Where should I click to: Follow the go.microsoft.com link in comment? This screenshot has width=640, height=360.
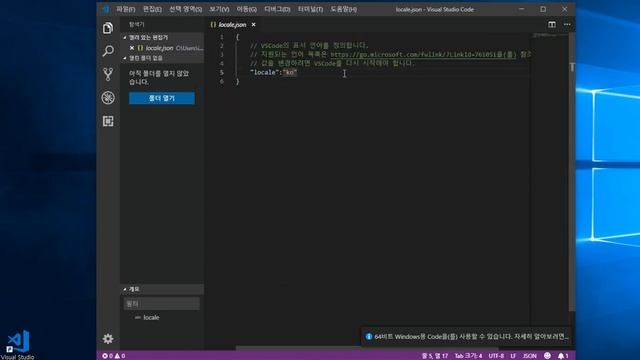(423, 54)
